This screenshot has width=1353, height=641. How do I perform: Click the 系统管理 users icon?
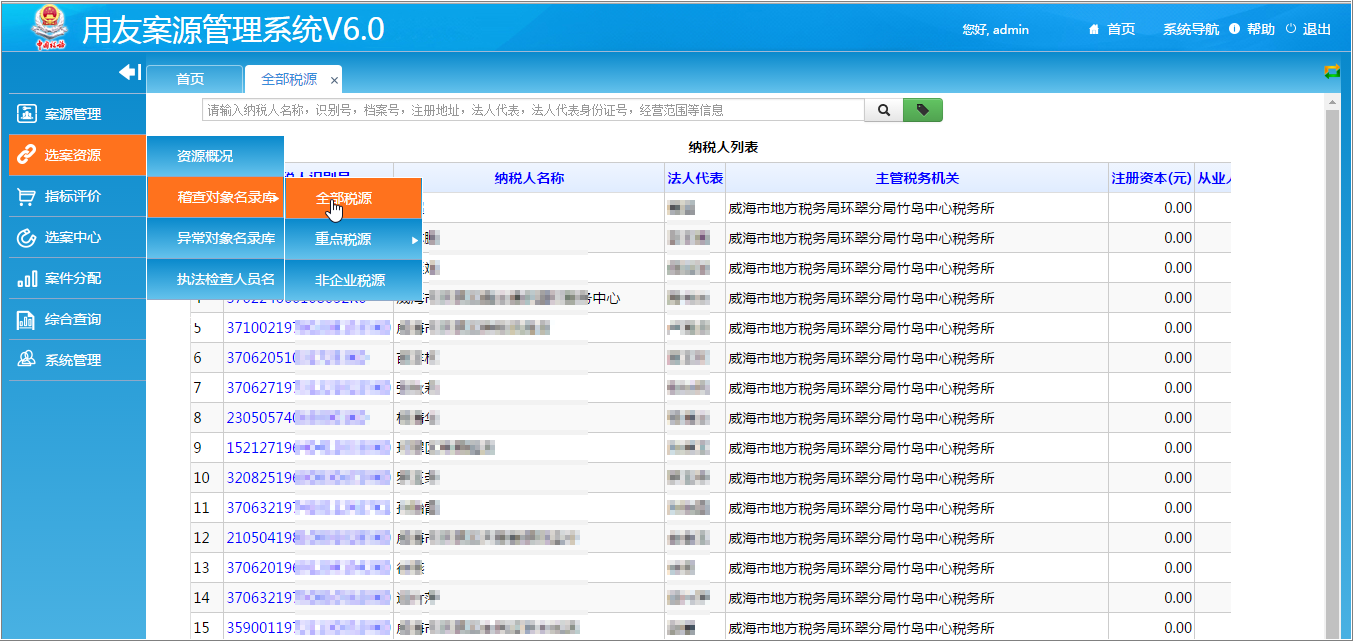(x=26, y=360)
